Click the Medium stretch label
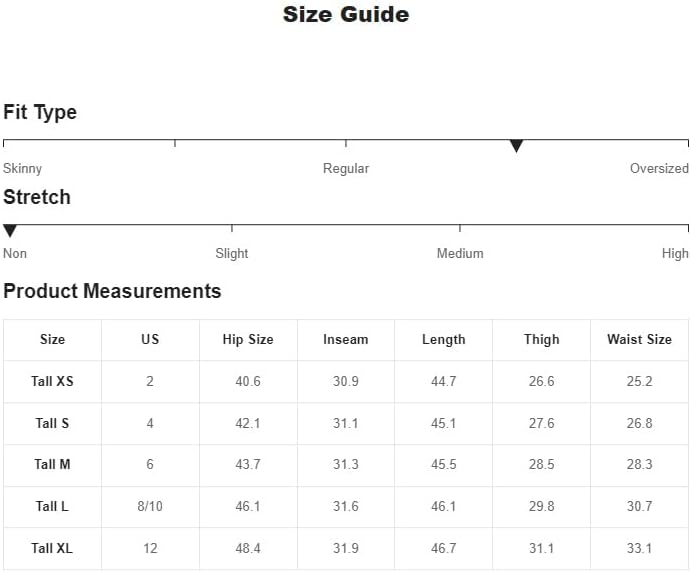691x572 pixels. point(460,254)
